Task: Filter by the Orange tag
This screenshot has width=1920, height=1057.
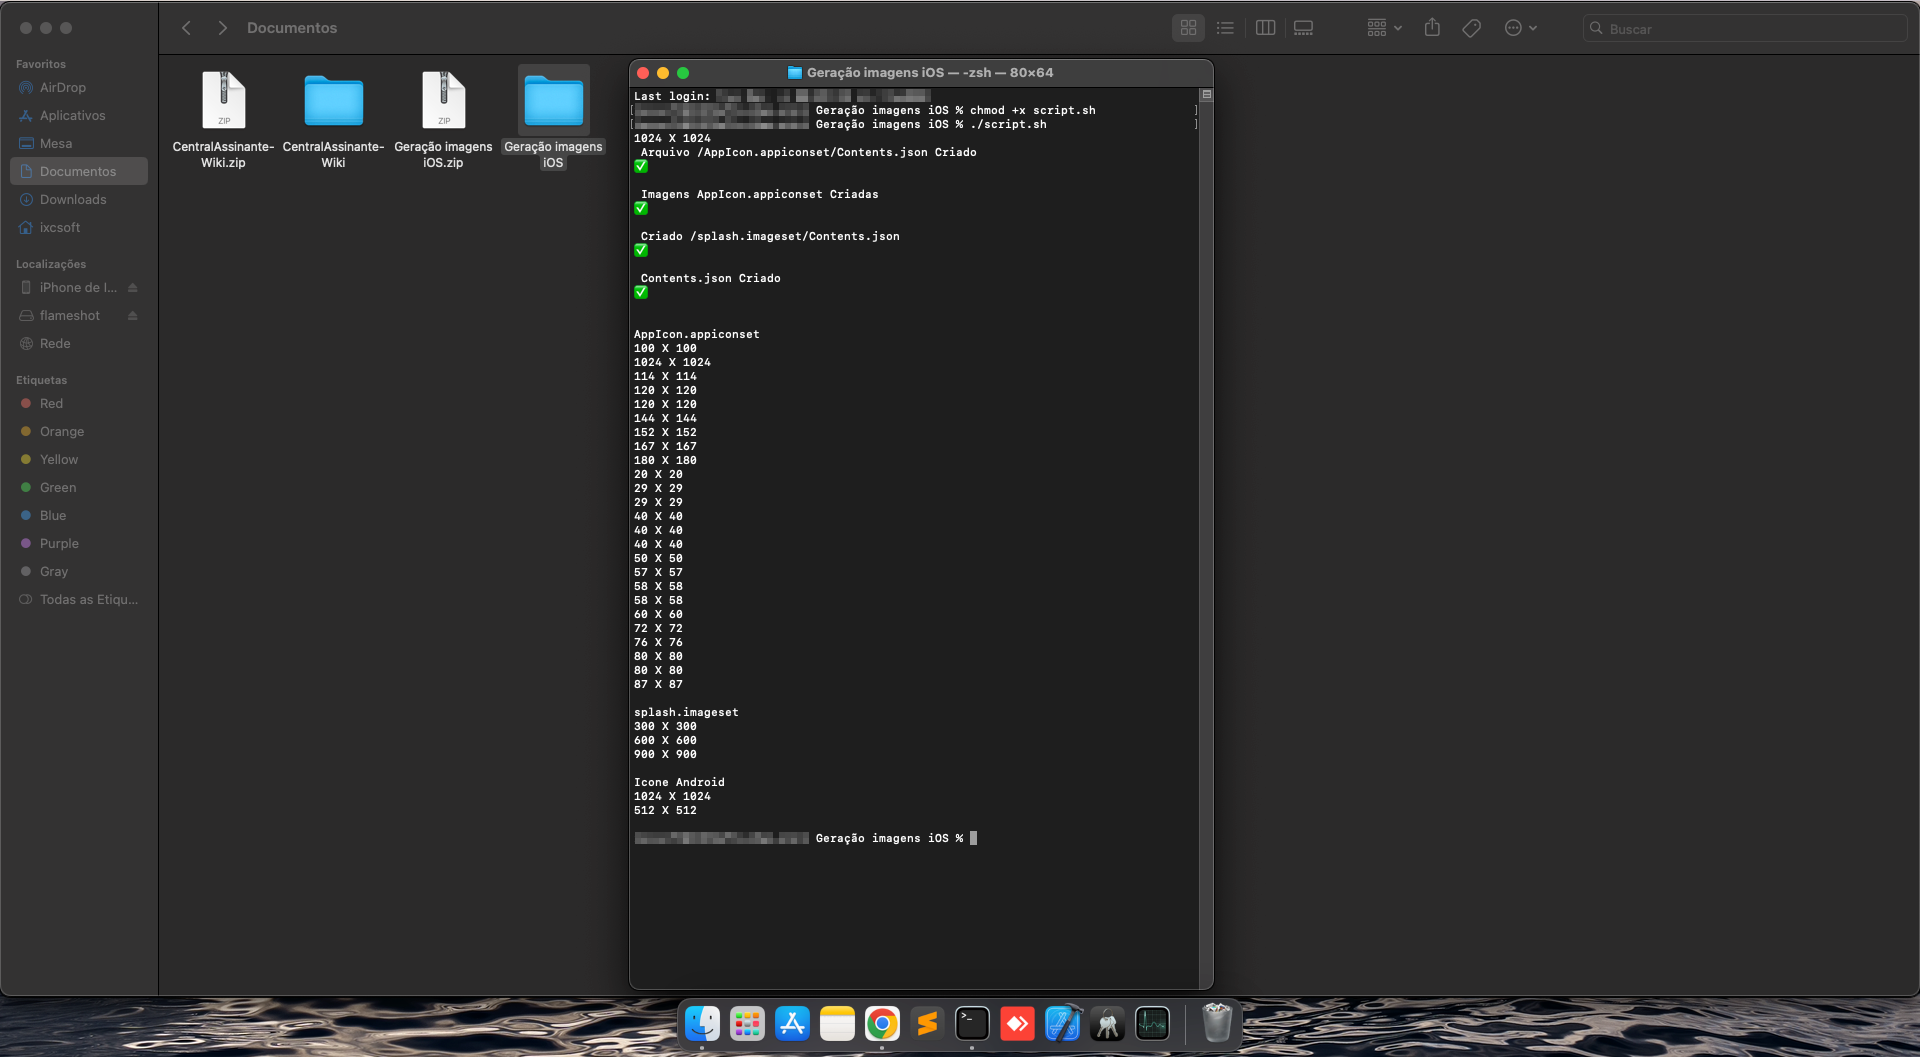Action: tap(79, 432)
